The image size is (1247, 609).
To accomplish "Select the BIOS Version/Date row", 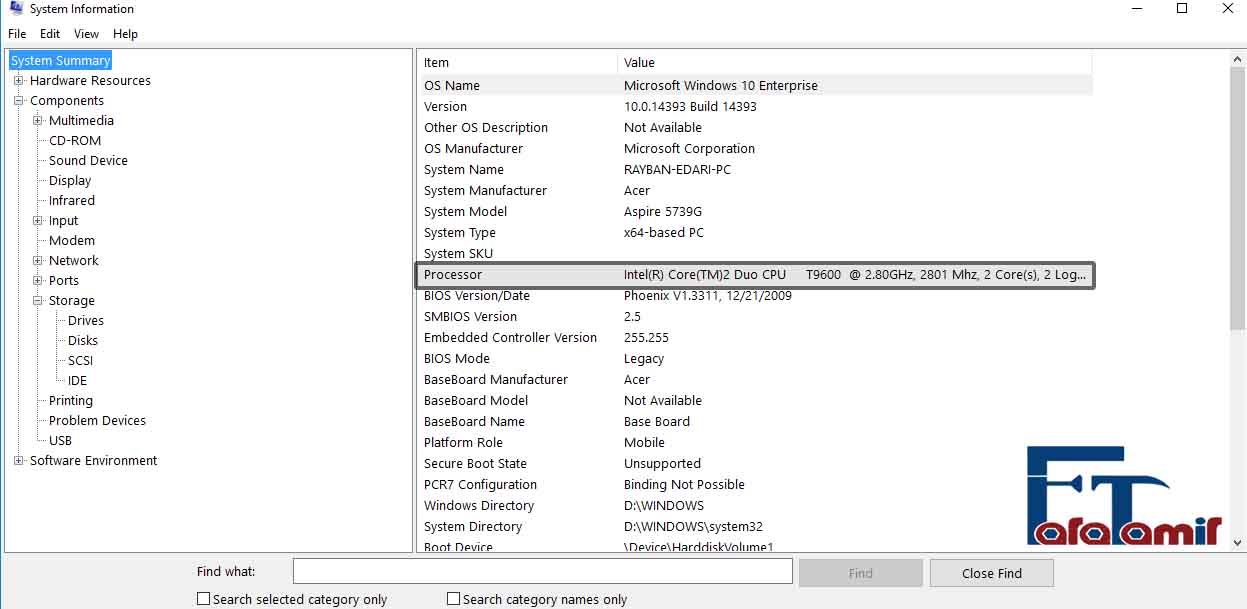I will (x=755, y=296).
